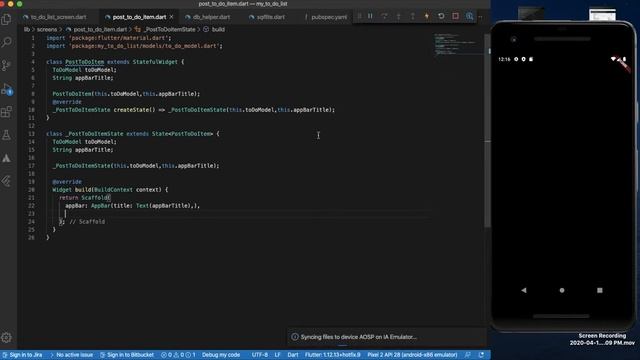Image resolution: width=640 pixels, height=360 pixels.
Task: Open the Run and Debug view
Action: coord(7,89)
